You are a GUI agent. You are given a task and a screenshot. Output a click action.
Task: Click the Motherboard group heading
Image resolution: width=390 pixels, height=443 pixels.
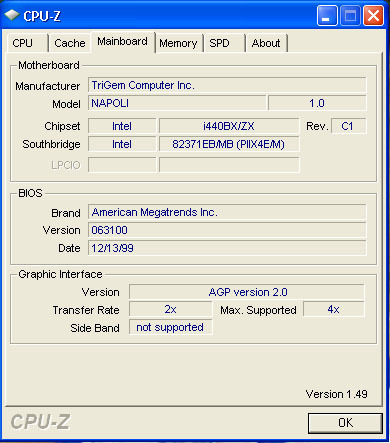49,65
